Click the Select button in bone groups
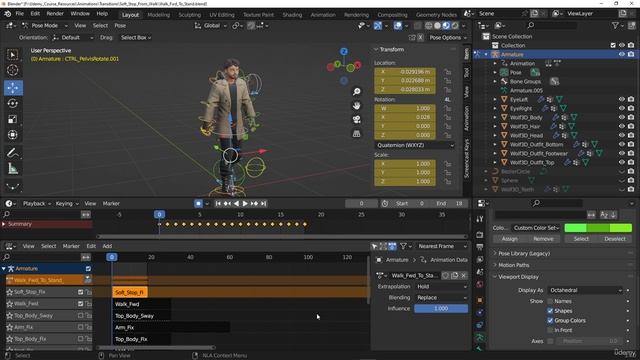640x360 pixels. [x=581, y=239]
